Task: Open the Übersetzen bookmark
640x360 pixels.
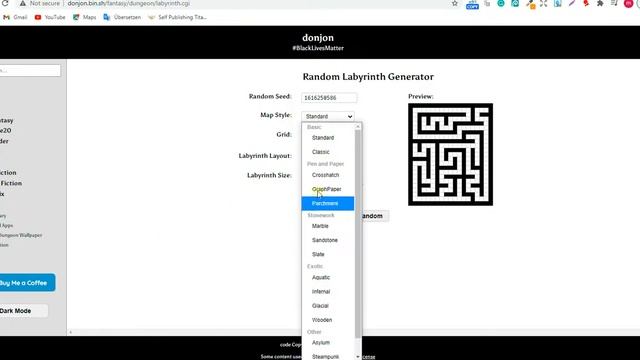Action: coord(122,17)
